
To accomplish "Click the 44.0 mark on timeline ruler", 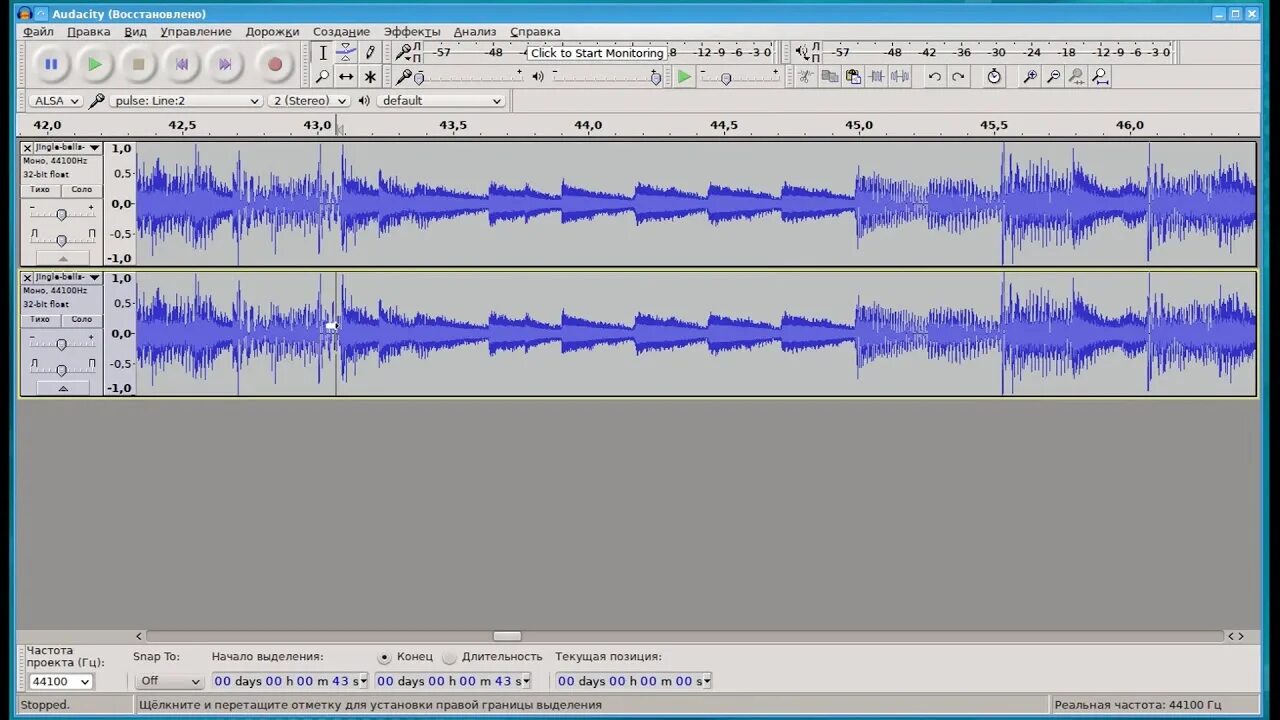I will [588, 125].
